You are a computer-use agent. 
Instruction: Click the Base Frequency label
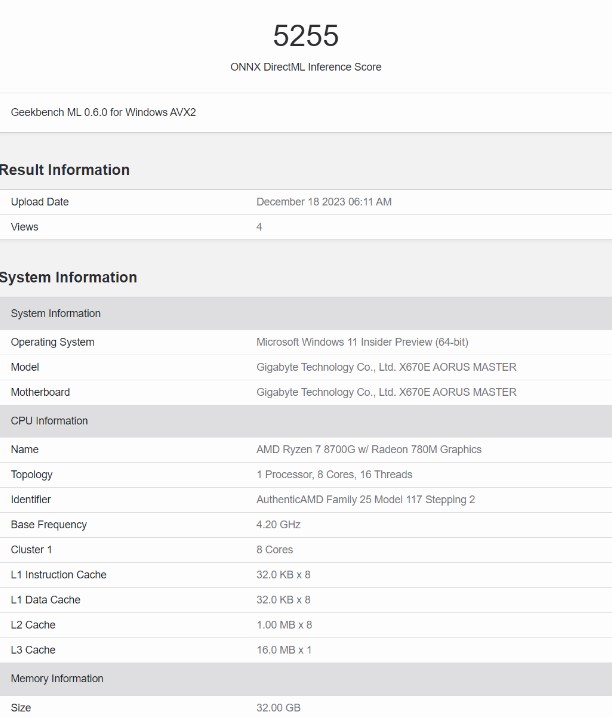(x=49, y=525)
